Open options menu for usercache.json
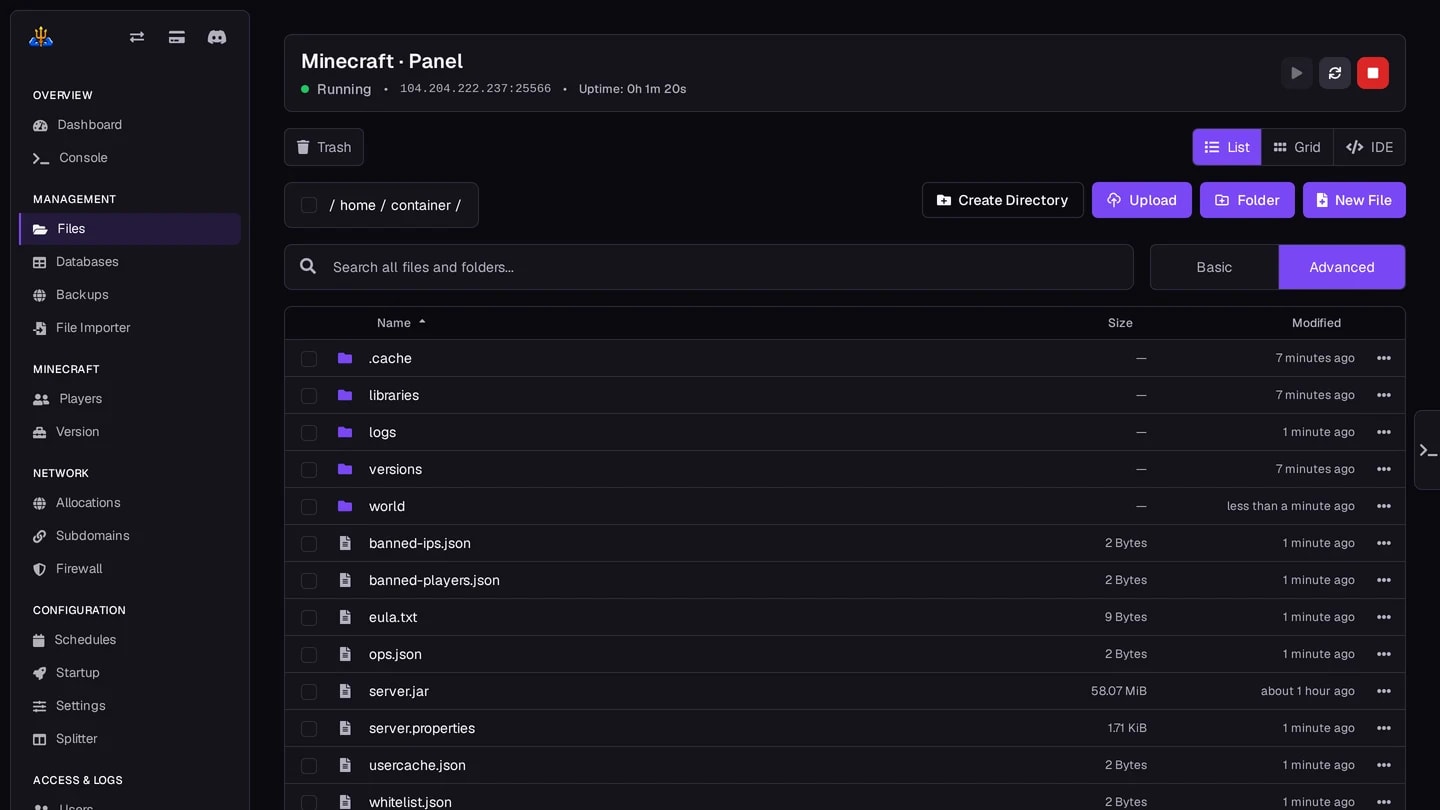The width and height of the screenshot is (1440, 810). click(1384, 765)
